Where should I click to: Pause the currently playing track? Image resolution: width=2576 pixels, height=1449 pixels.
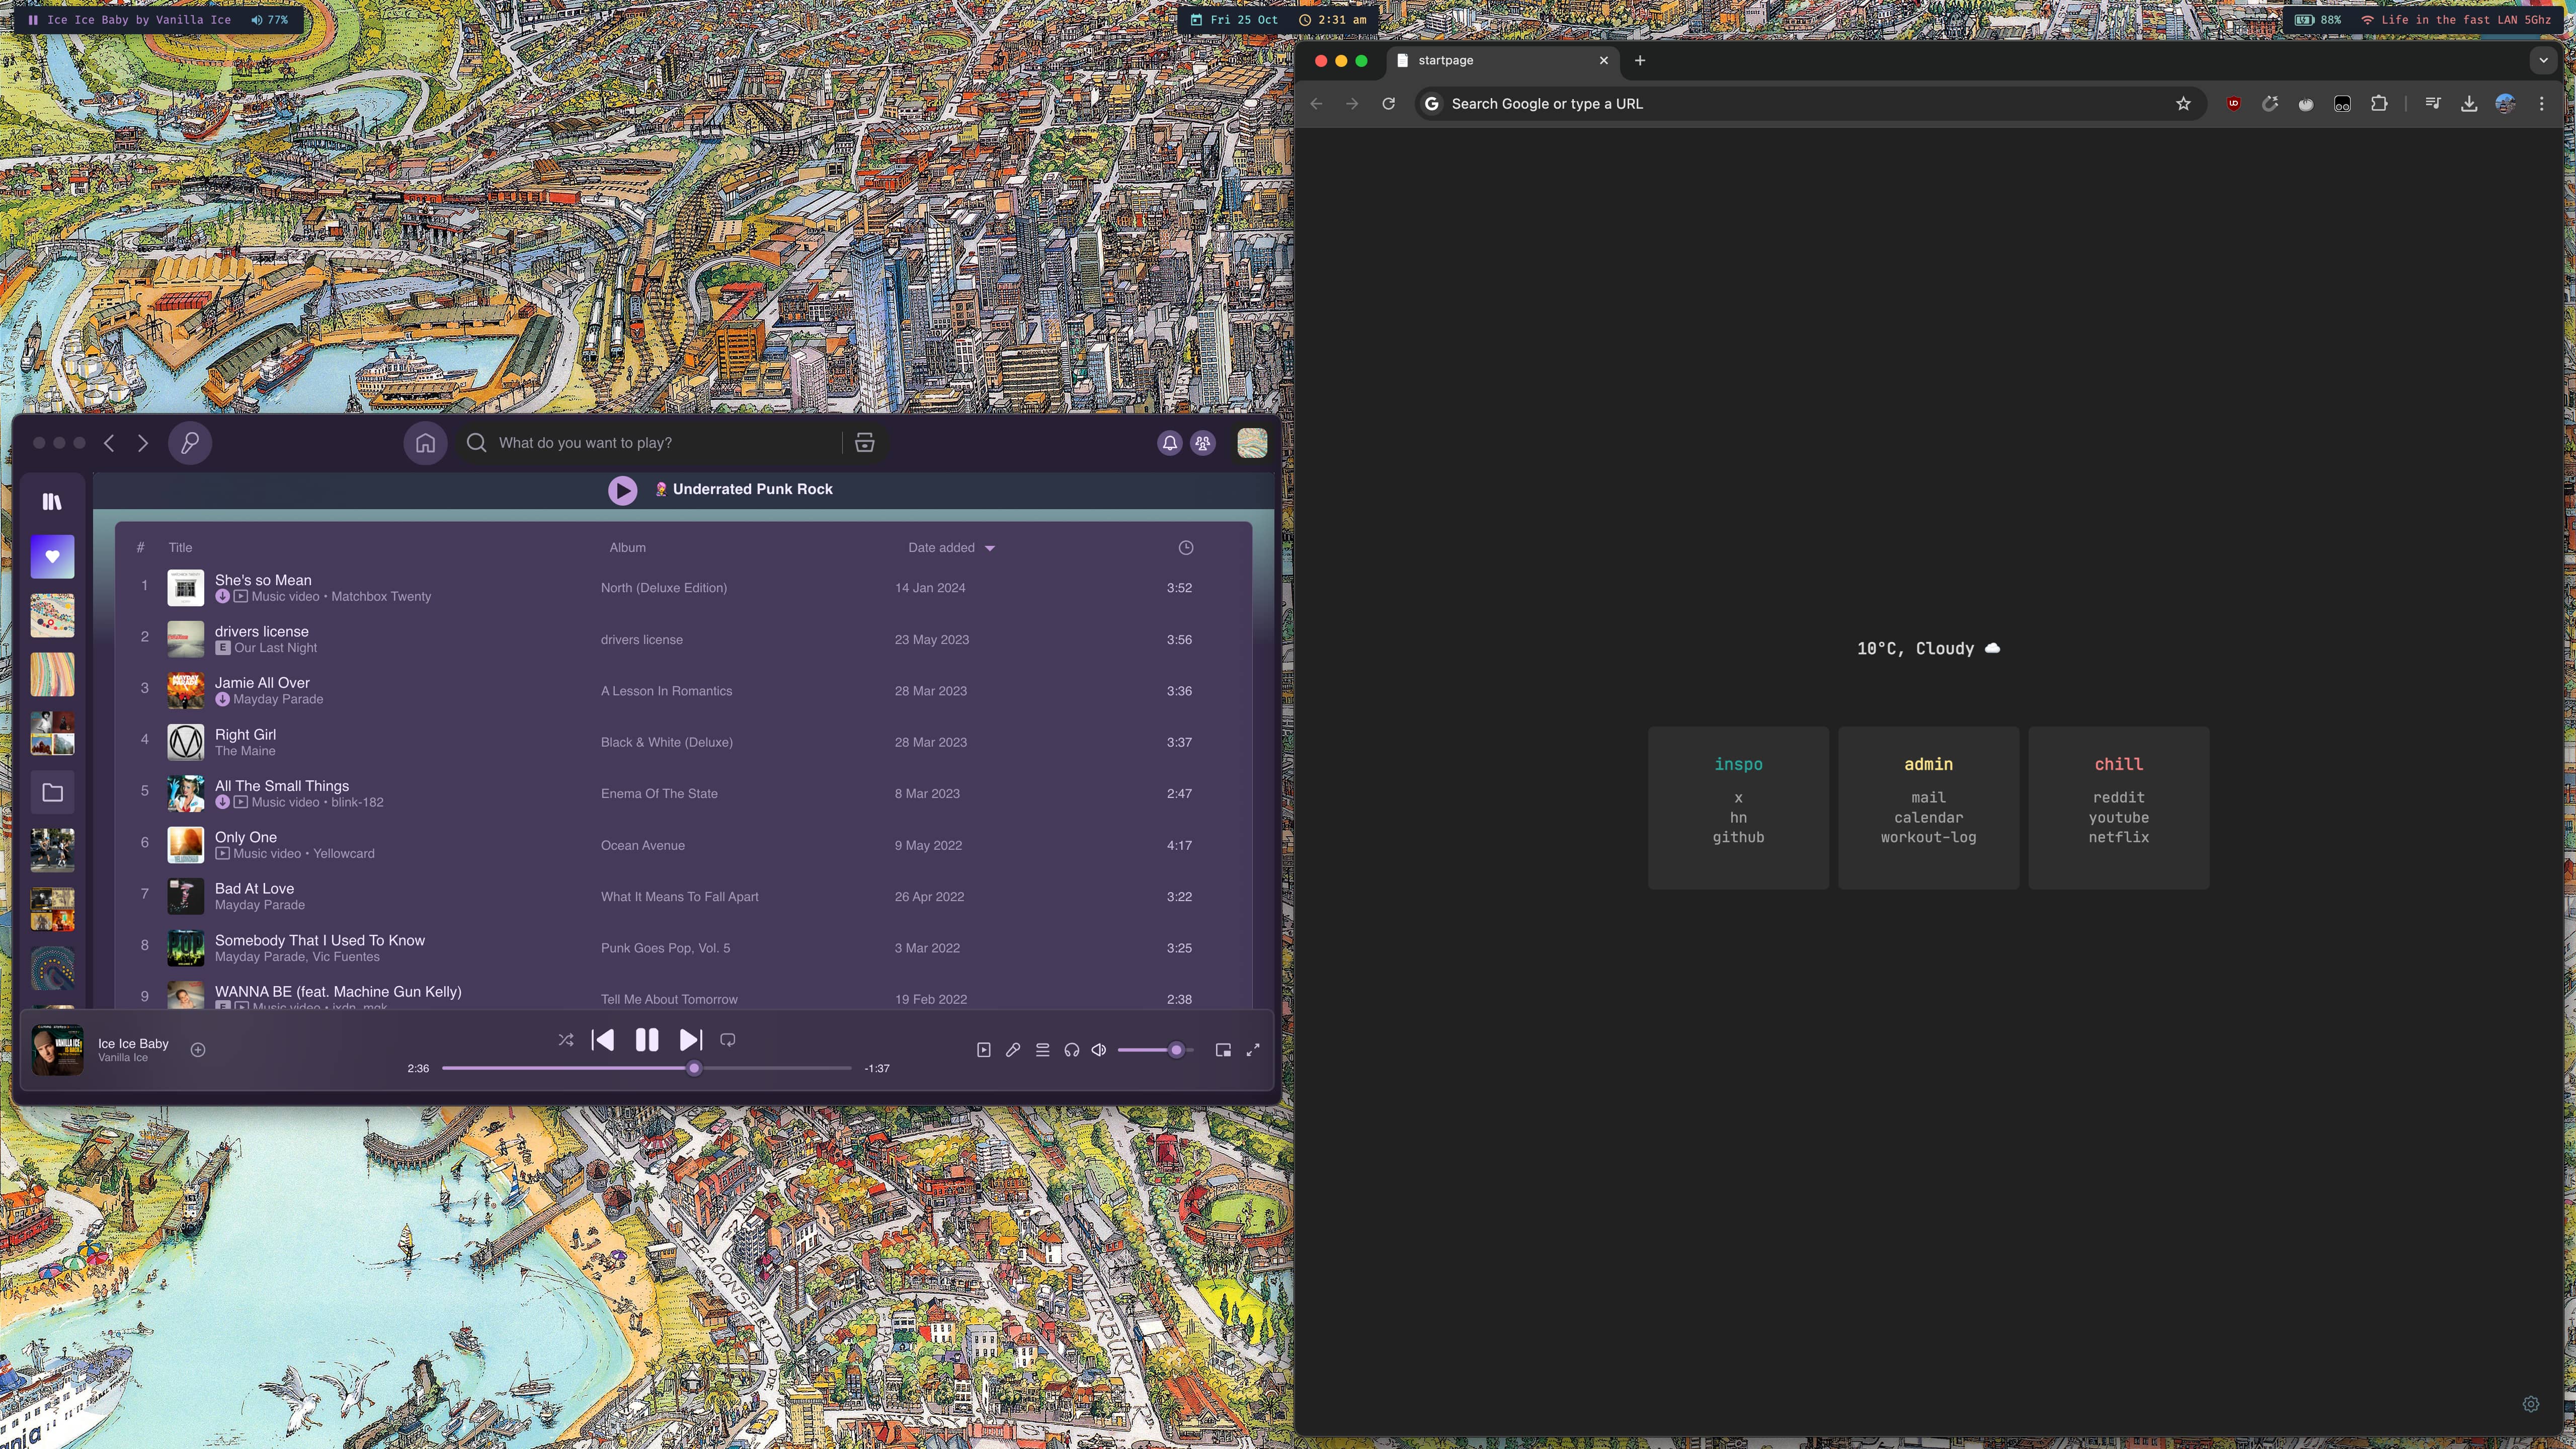(647, 1040)
